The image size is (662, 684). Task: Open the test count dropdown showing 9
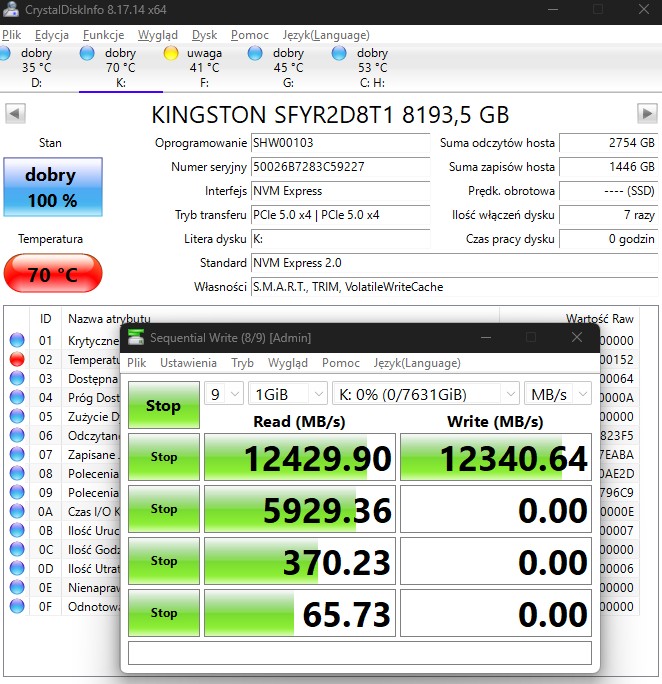(223, 394)
